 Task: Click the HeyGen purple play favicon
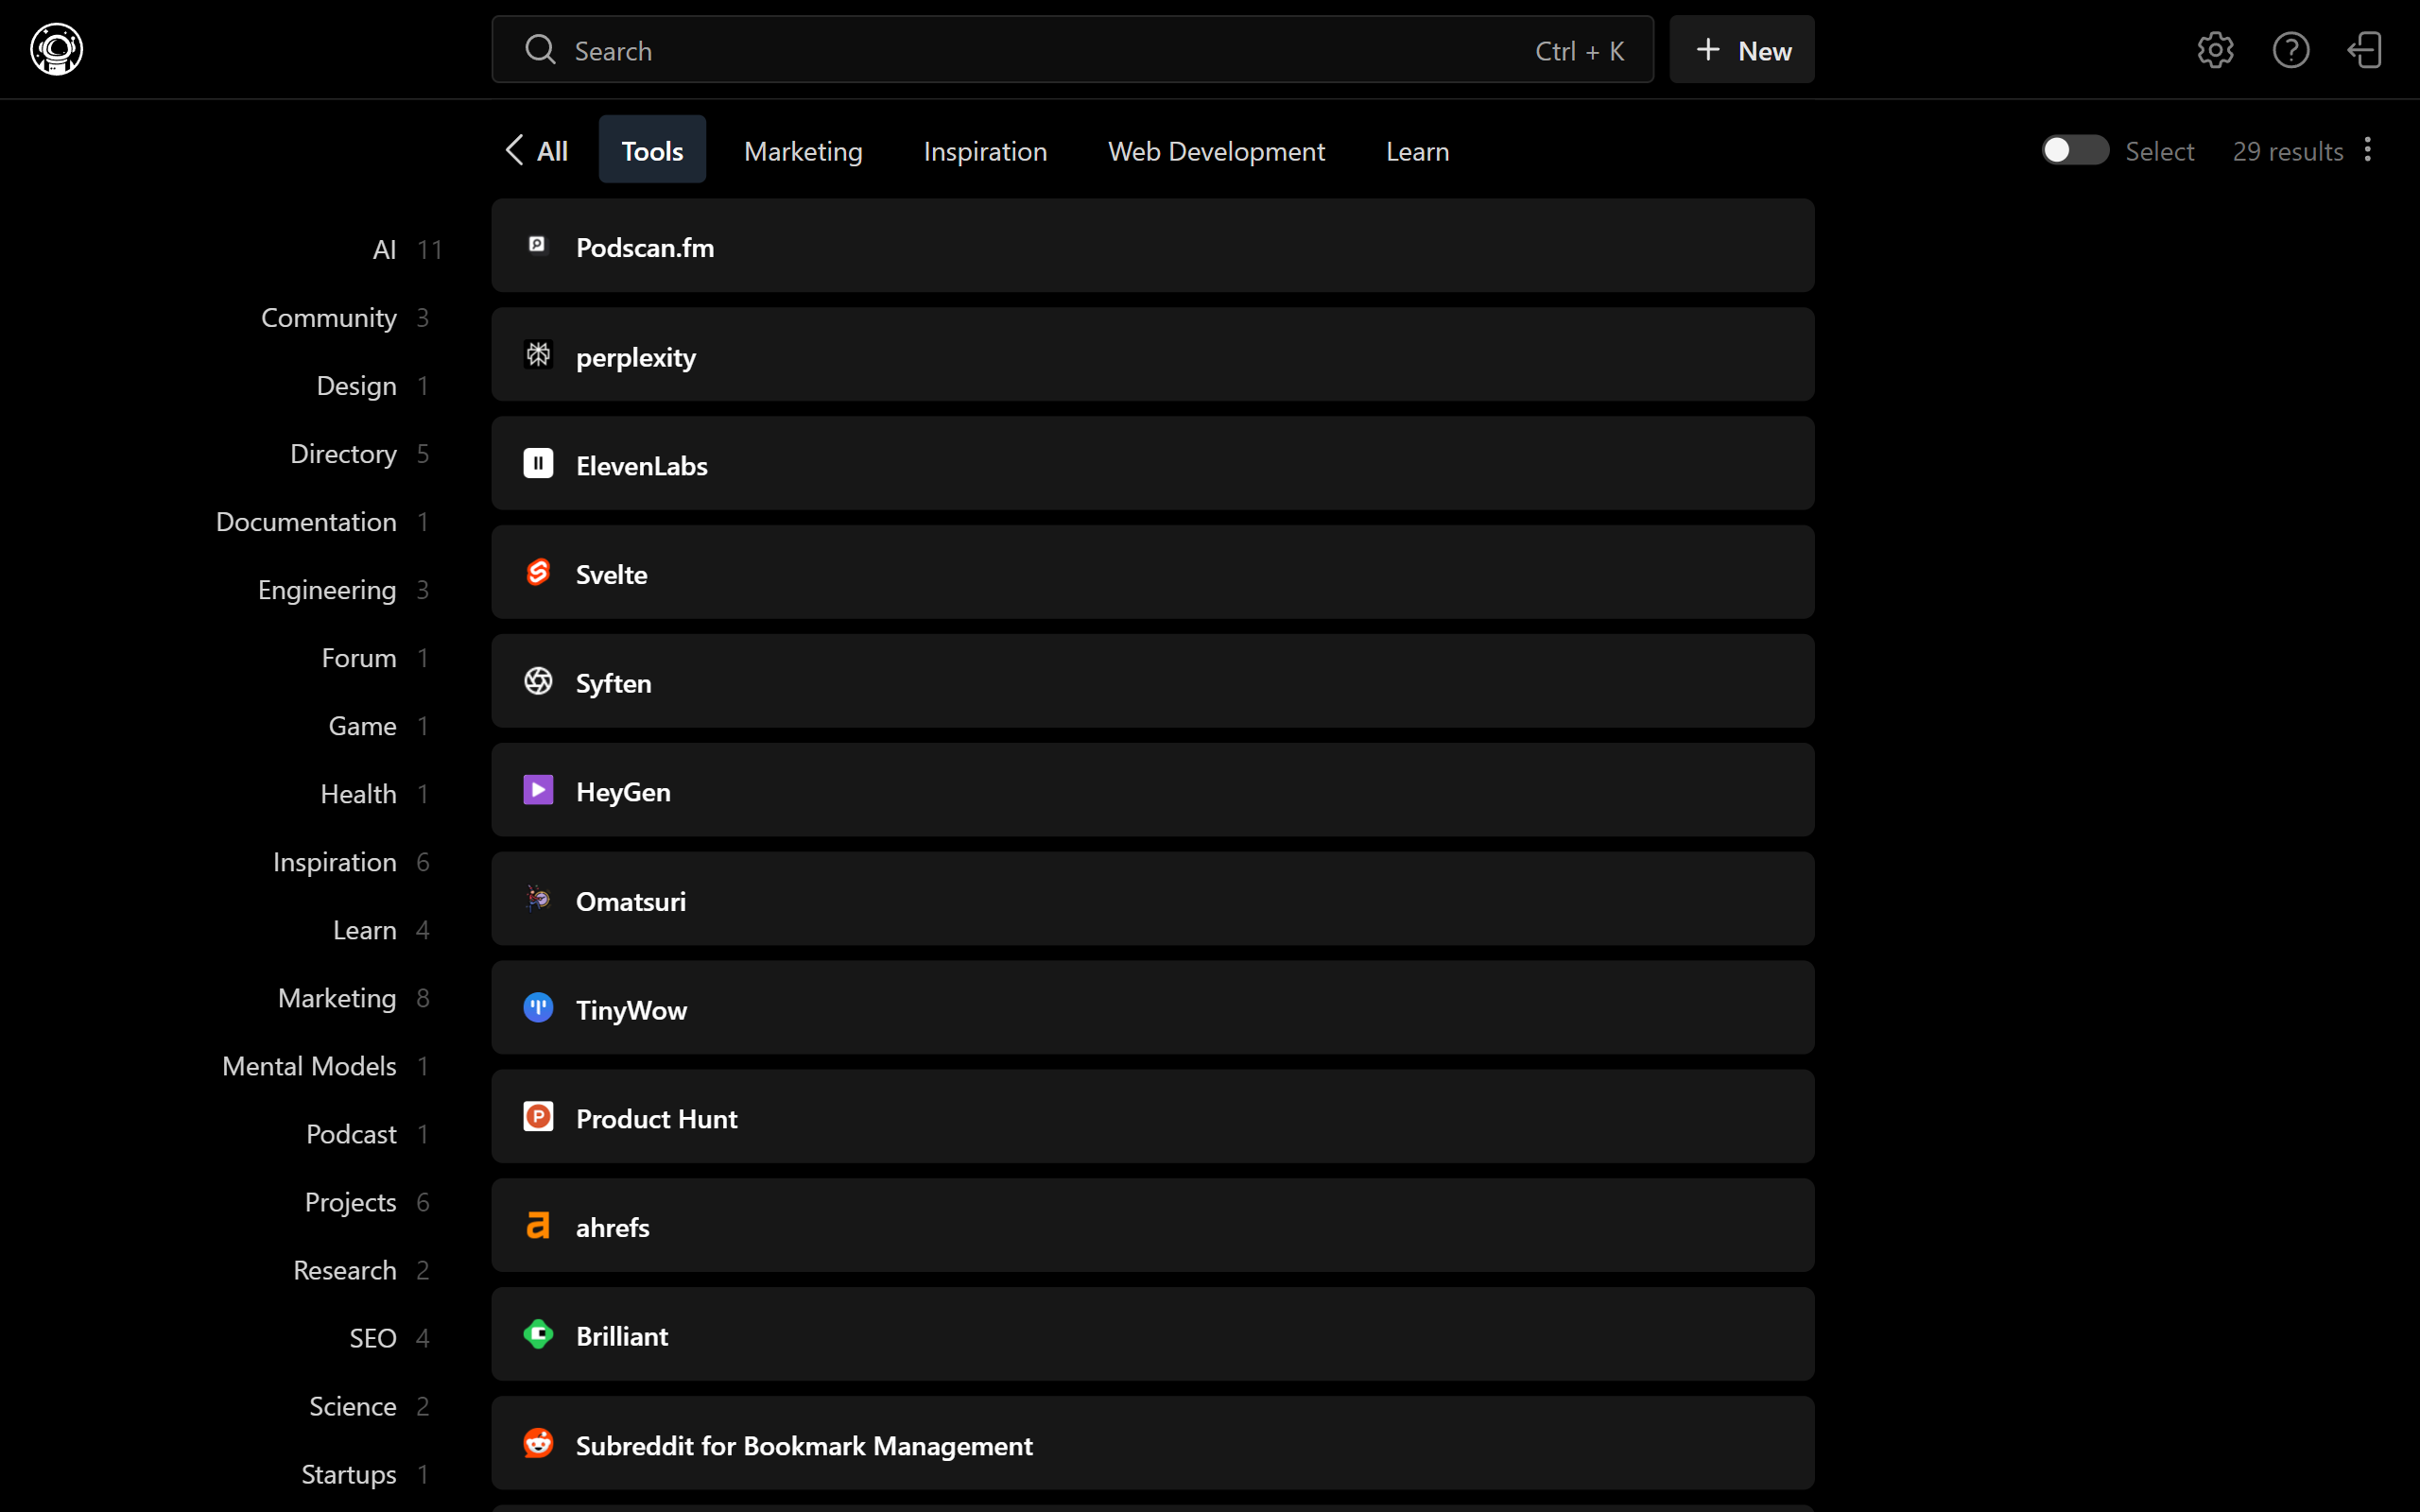pyautogui.click(x=538, y=791)
